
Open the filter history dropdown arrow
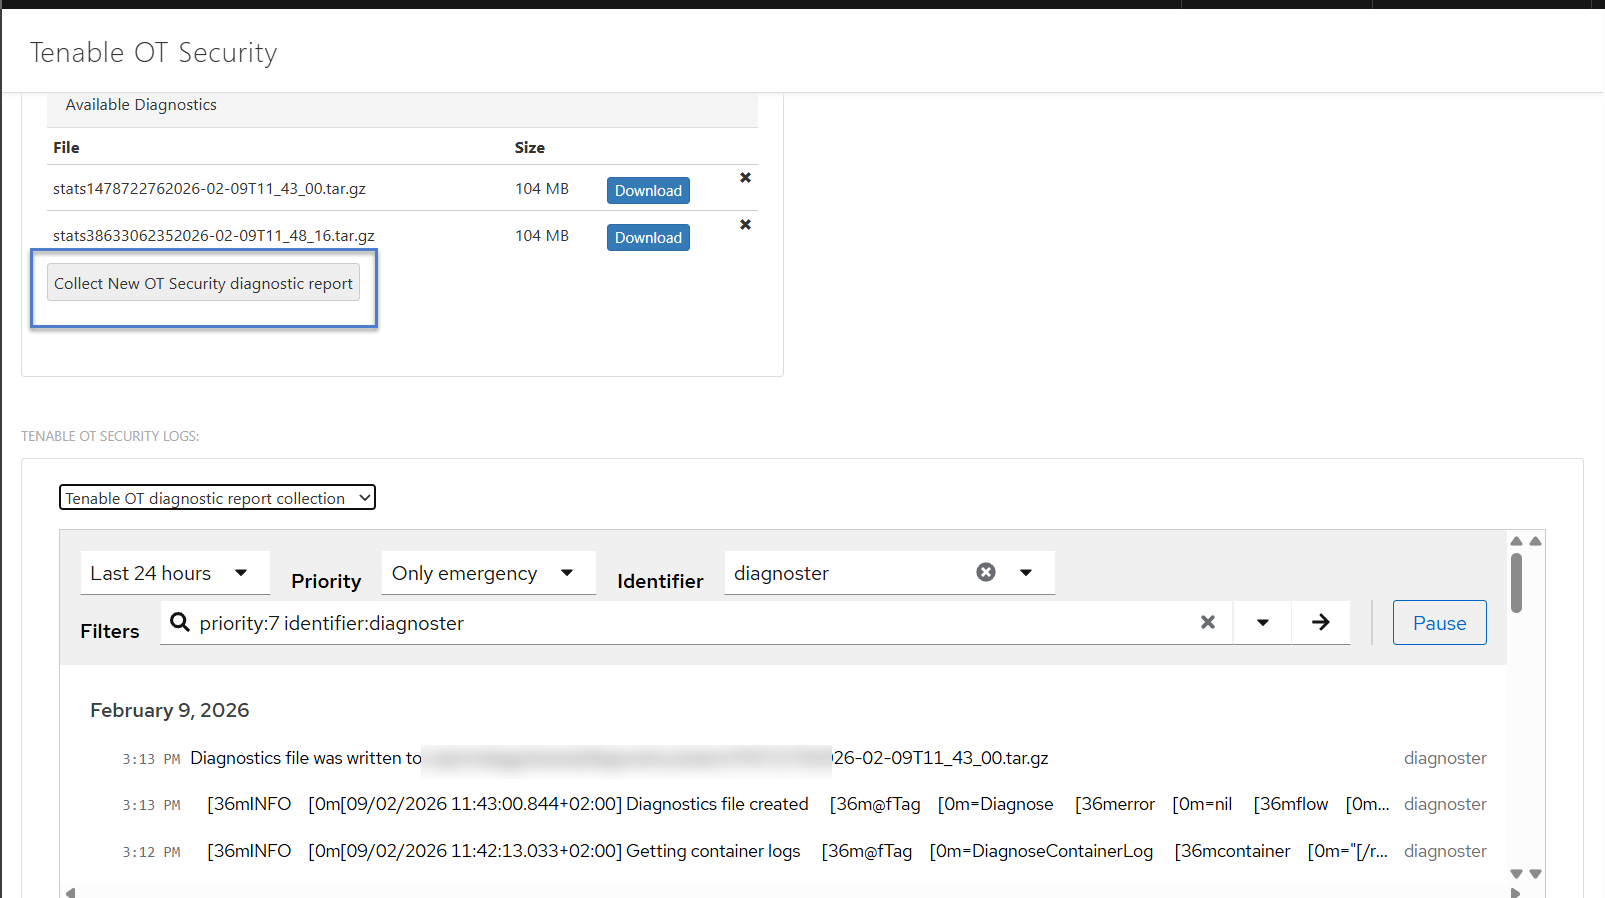pyautogui.click(x=1262, y=622)
